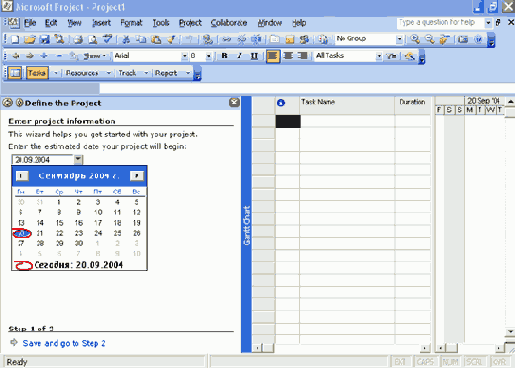Click the New blank project icon
This screenshot has height=368, width=515.
(x=15, y=39)
